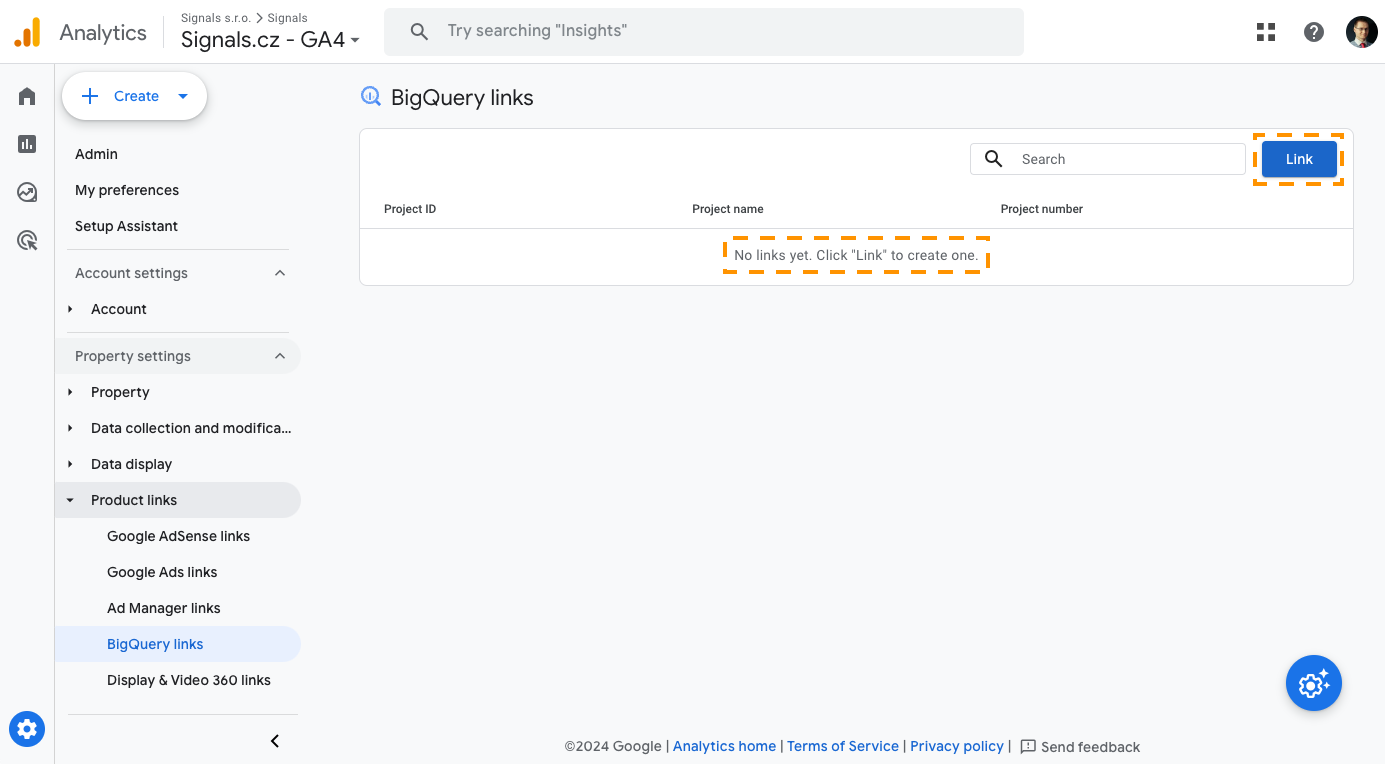Open the Google apps grid icon
Screen dimensions: 1385x764
click(1266, 32)
